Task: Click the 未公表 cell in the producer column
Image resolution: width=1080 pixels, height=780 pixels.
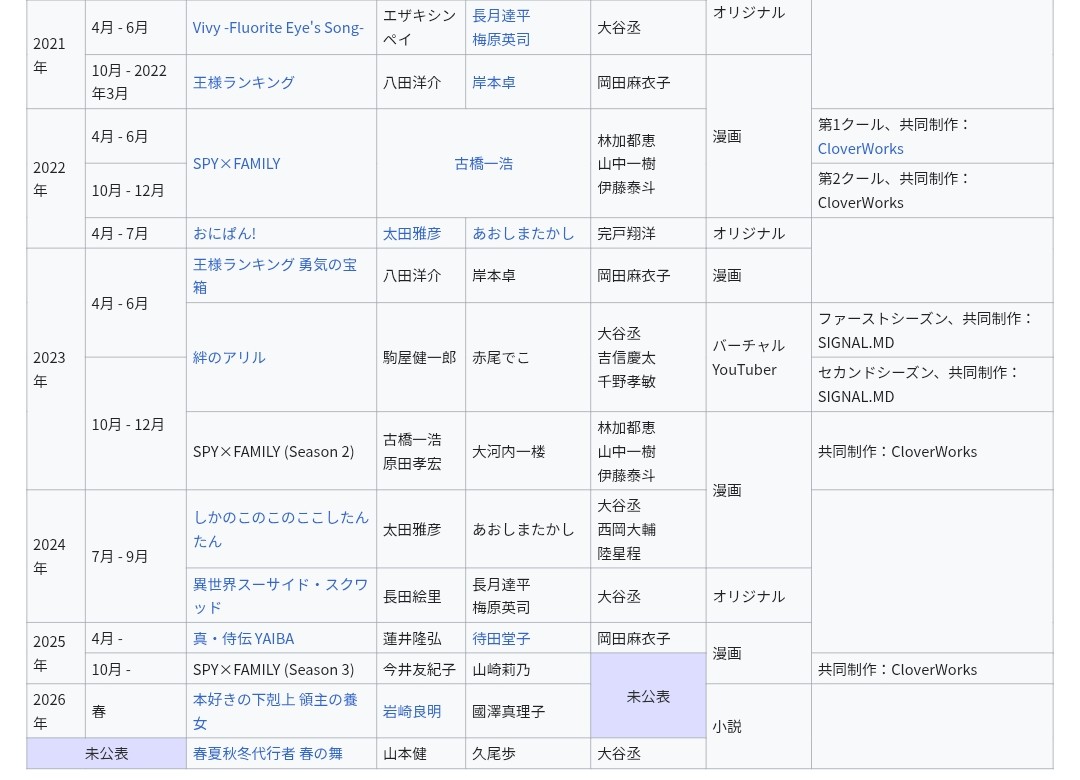Action: click(x=647, y=696)
